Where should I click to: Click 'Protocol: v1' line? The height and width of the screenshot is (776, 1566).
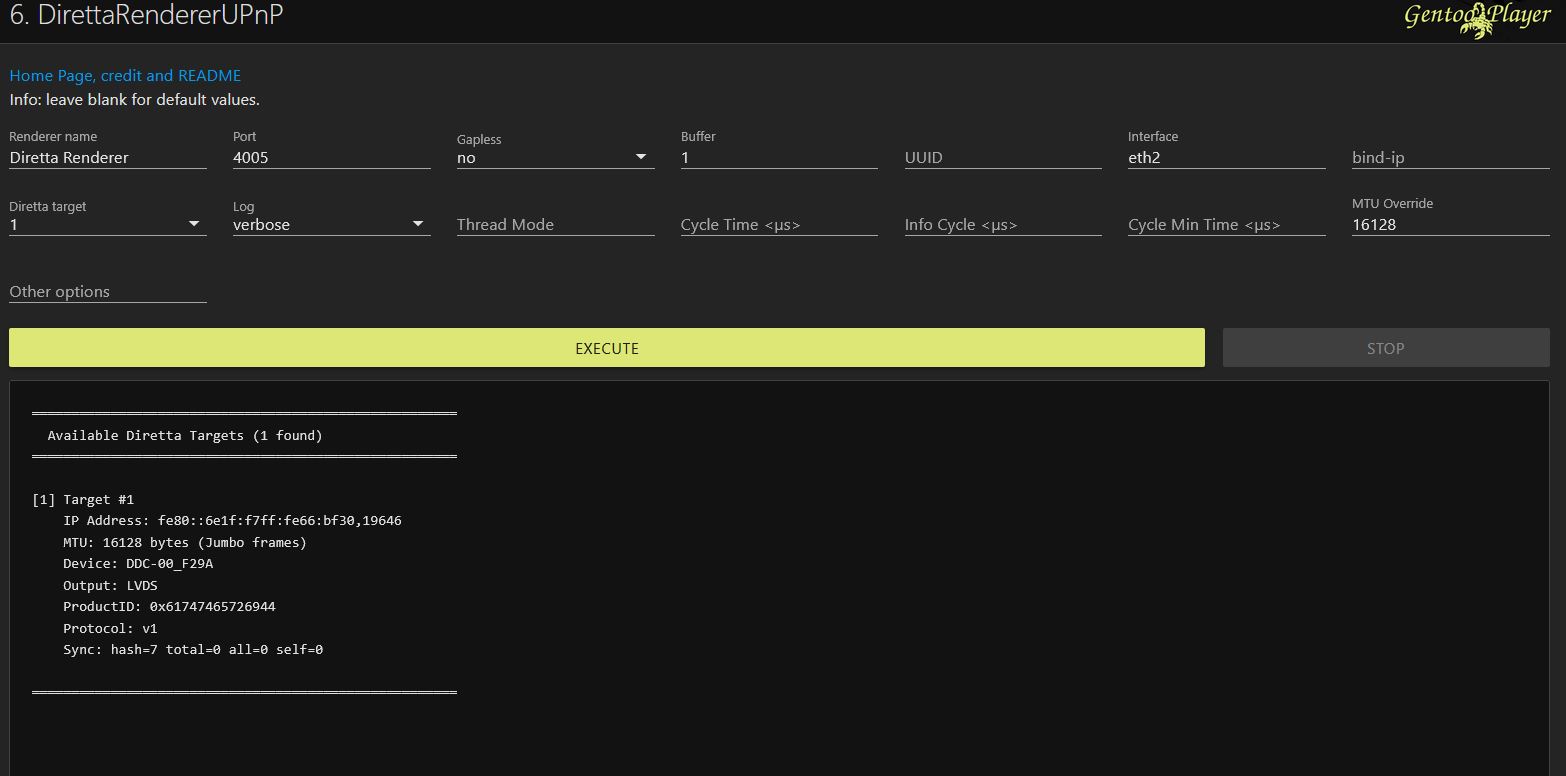[110, 629]
